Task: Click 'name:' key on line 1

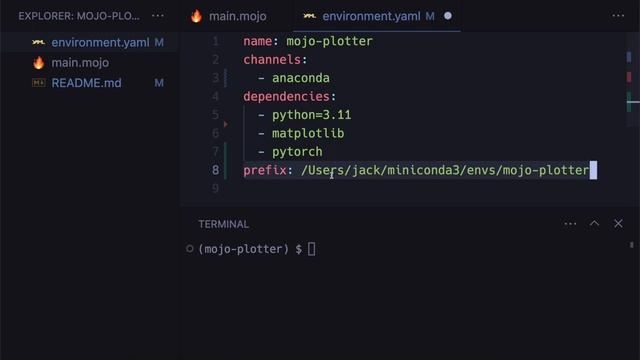Action: (261, 41)
